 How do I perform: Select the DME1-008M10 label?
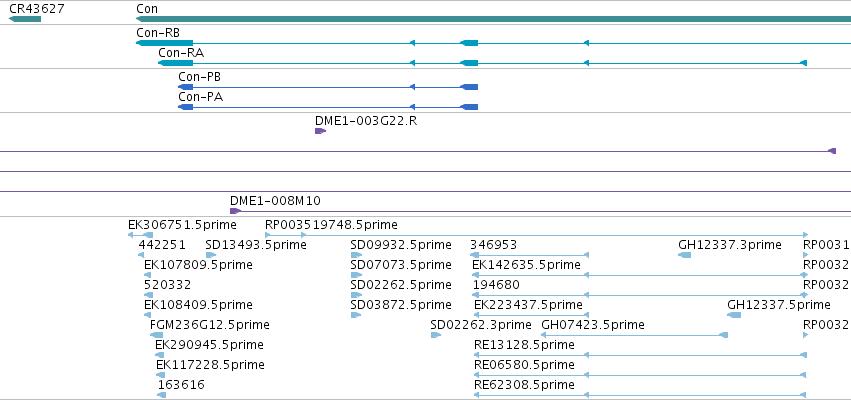275,201
